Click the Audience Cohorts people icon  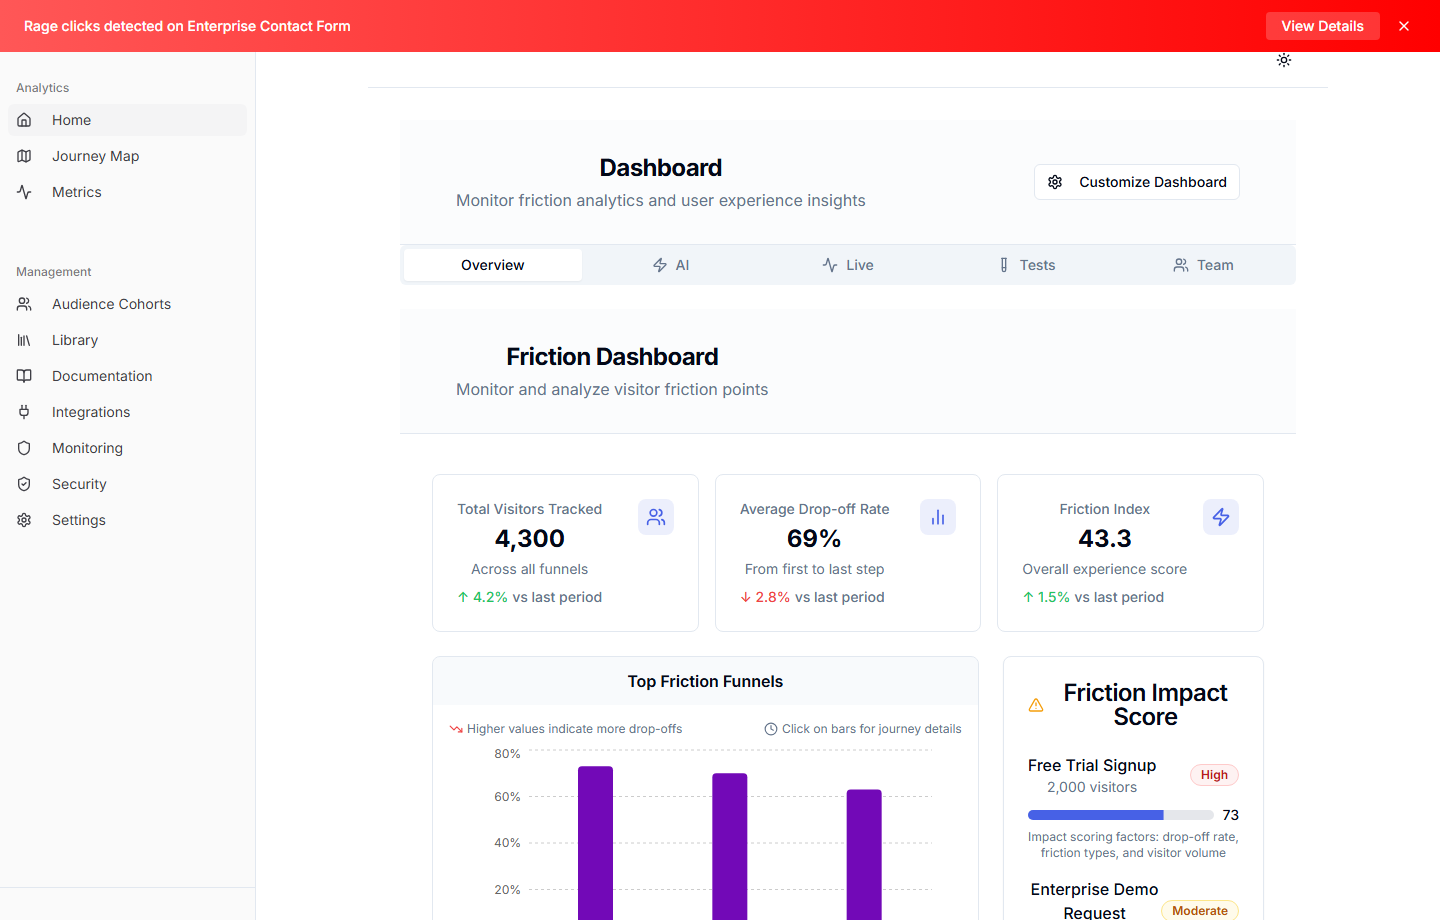tap(24, 304)
